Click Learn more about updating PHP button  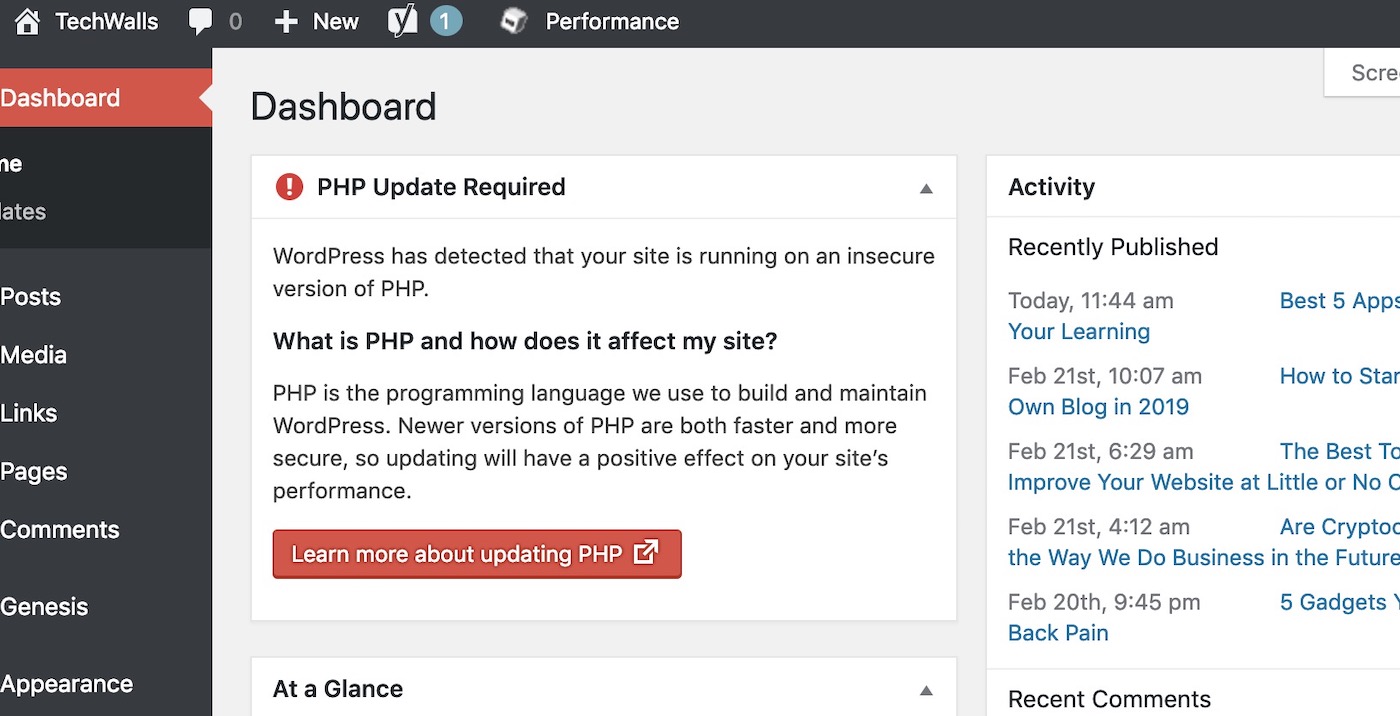[457, 554]
